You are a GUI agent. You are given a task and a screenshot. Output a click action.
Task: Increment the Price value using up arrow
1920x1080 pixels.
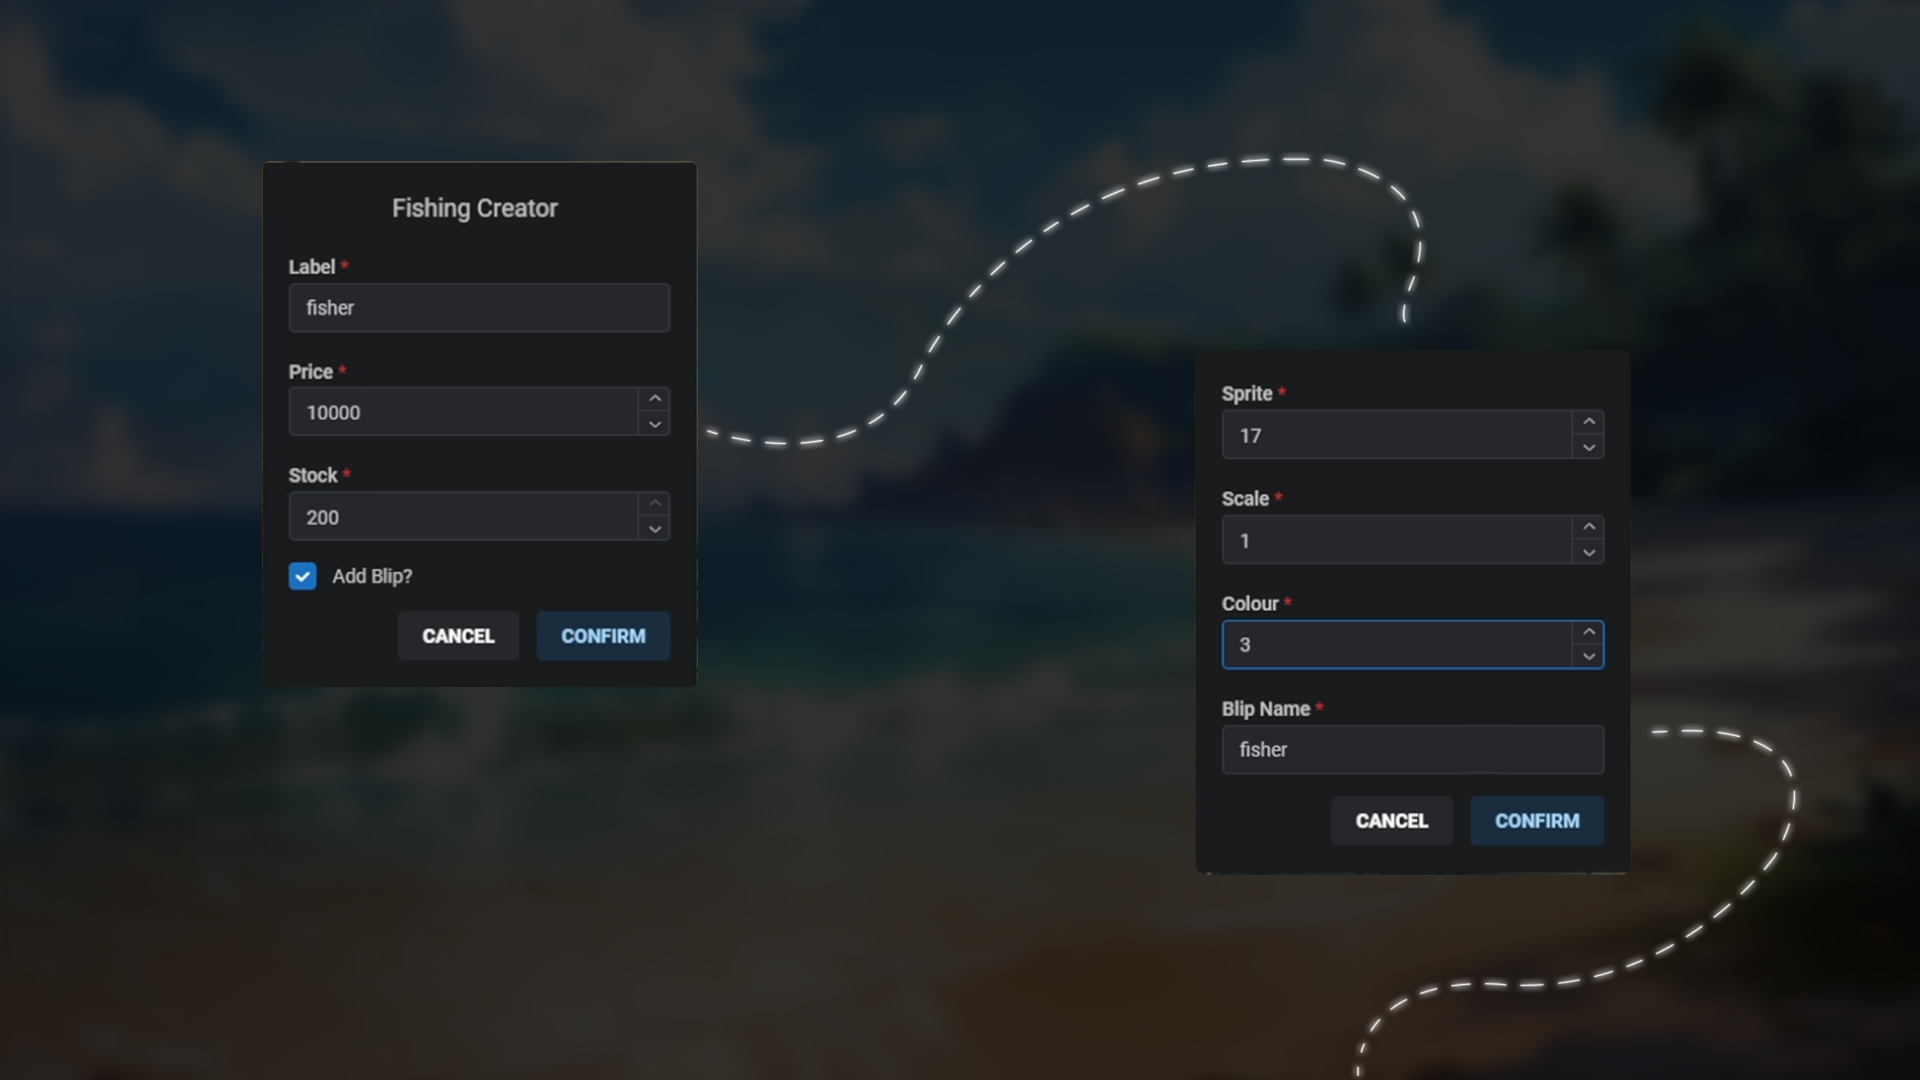point(655,397)
